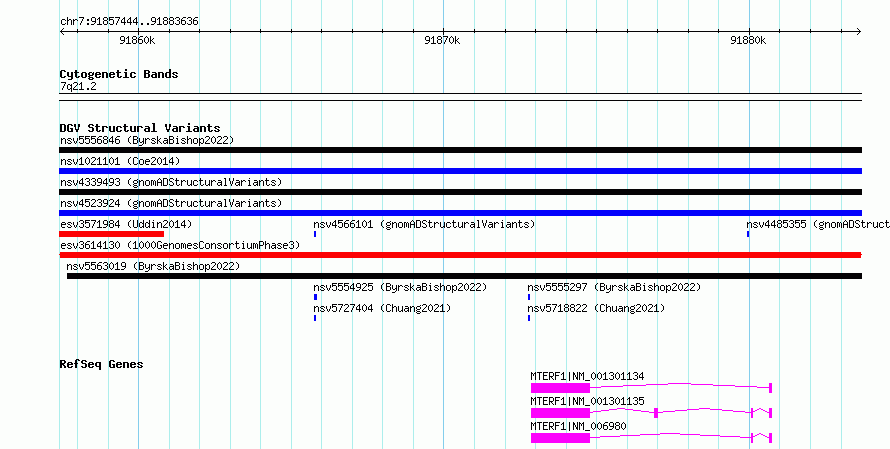This screenshot has height=449, width=890.
Task: Open nsv4523924 (gnomADStructuralVariants) label
Action: click(x=171, y=203)
